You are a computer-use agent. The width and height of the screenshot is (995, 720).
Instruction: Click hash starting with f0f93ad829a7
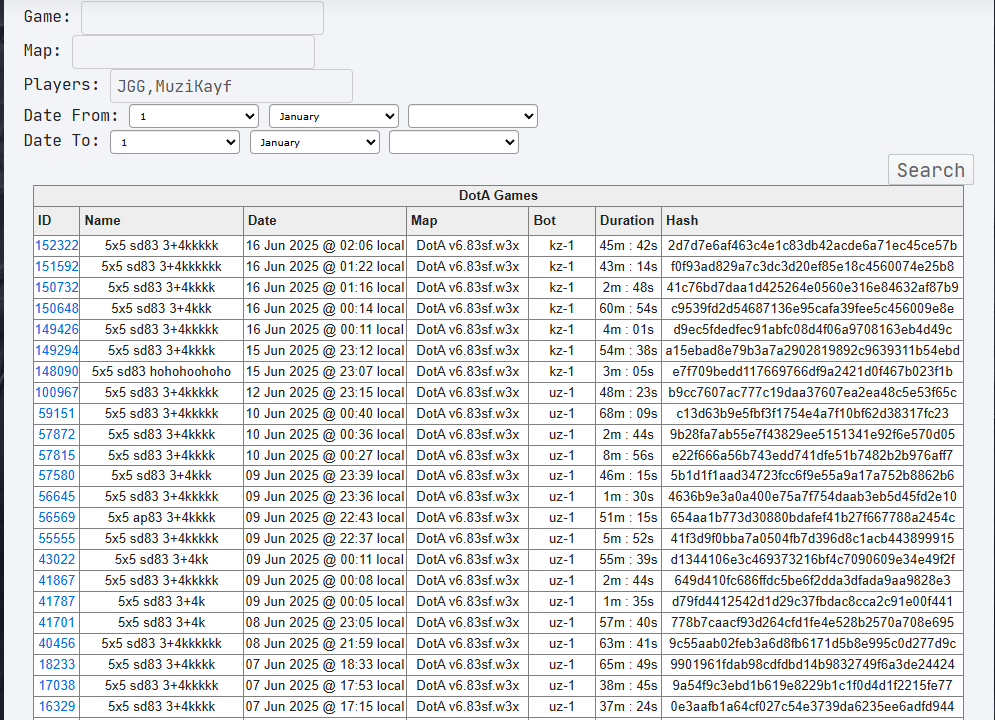[812, 266]
